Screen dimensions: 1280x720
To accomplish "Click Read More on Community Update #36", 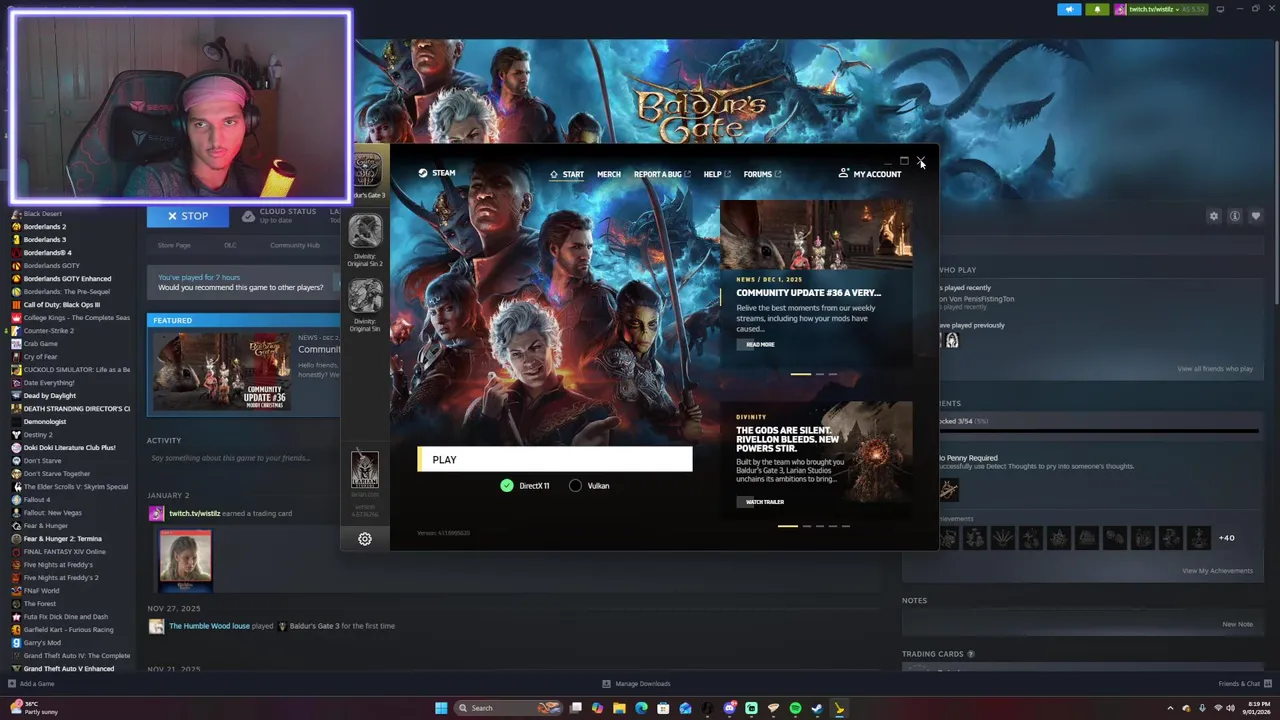I will [759, 345].
